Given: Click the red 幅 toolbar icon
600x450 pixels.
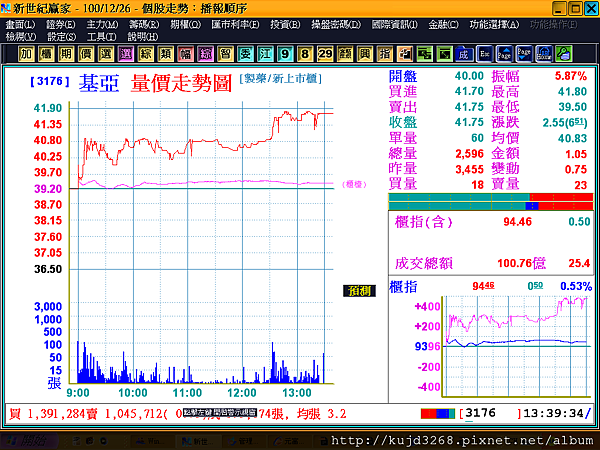Looking at the screenshot, I should click(x=186, y=54).
